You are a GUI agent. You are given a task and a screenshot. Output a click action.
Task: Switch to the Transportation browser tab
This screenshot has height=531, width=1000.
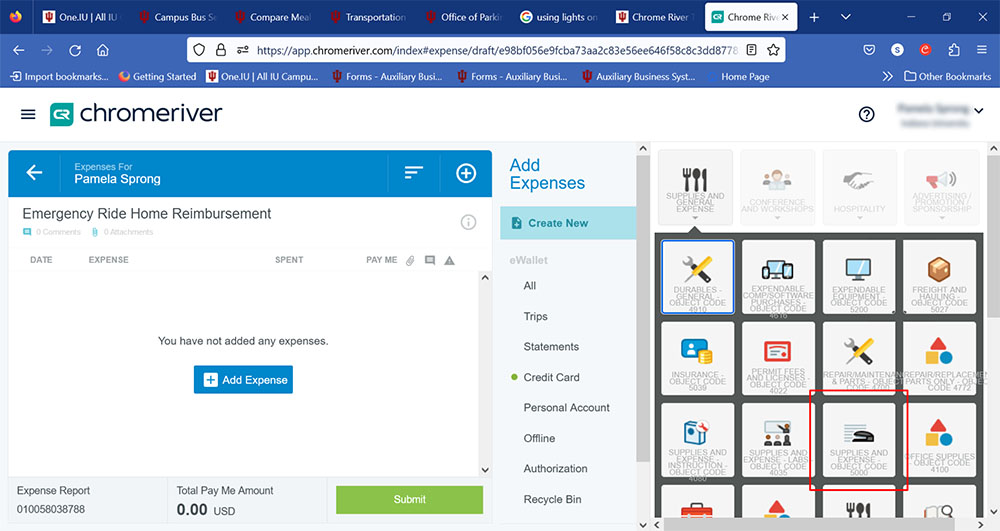[369, 17]
